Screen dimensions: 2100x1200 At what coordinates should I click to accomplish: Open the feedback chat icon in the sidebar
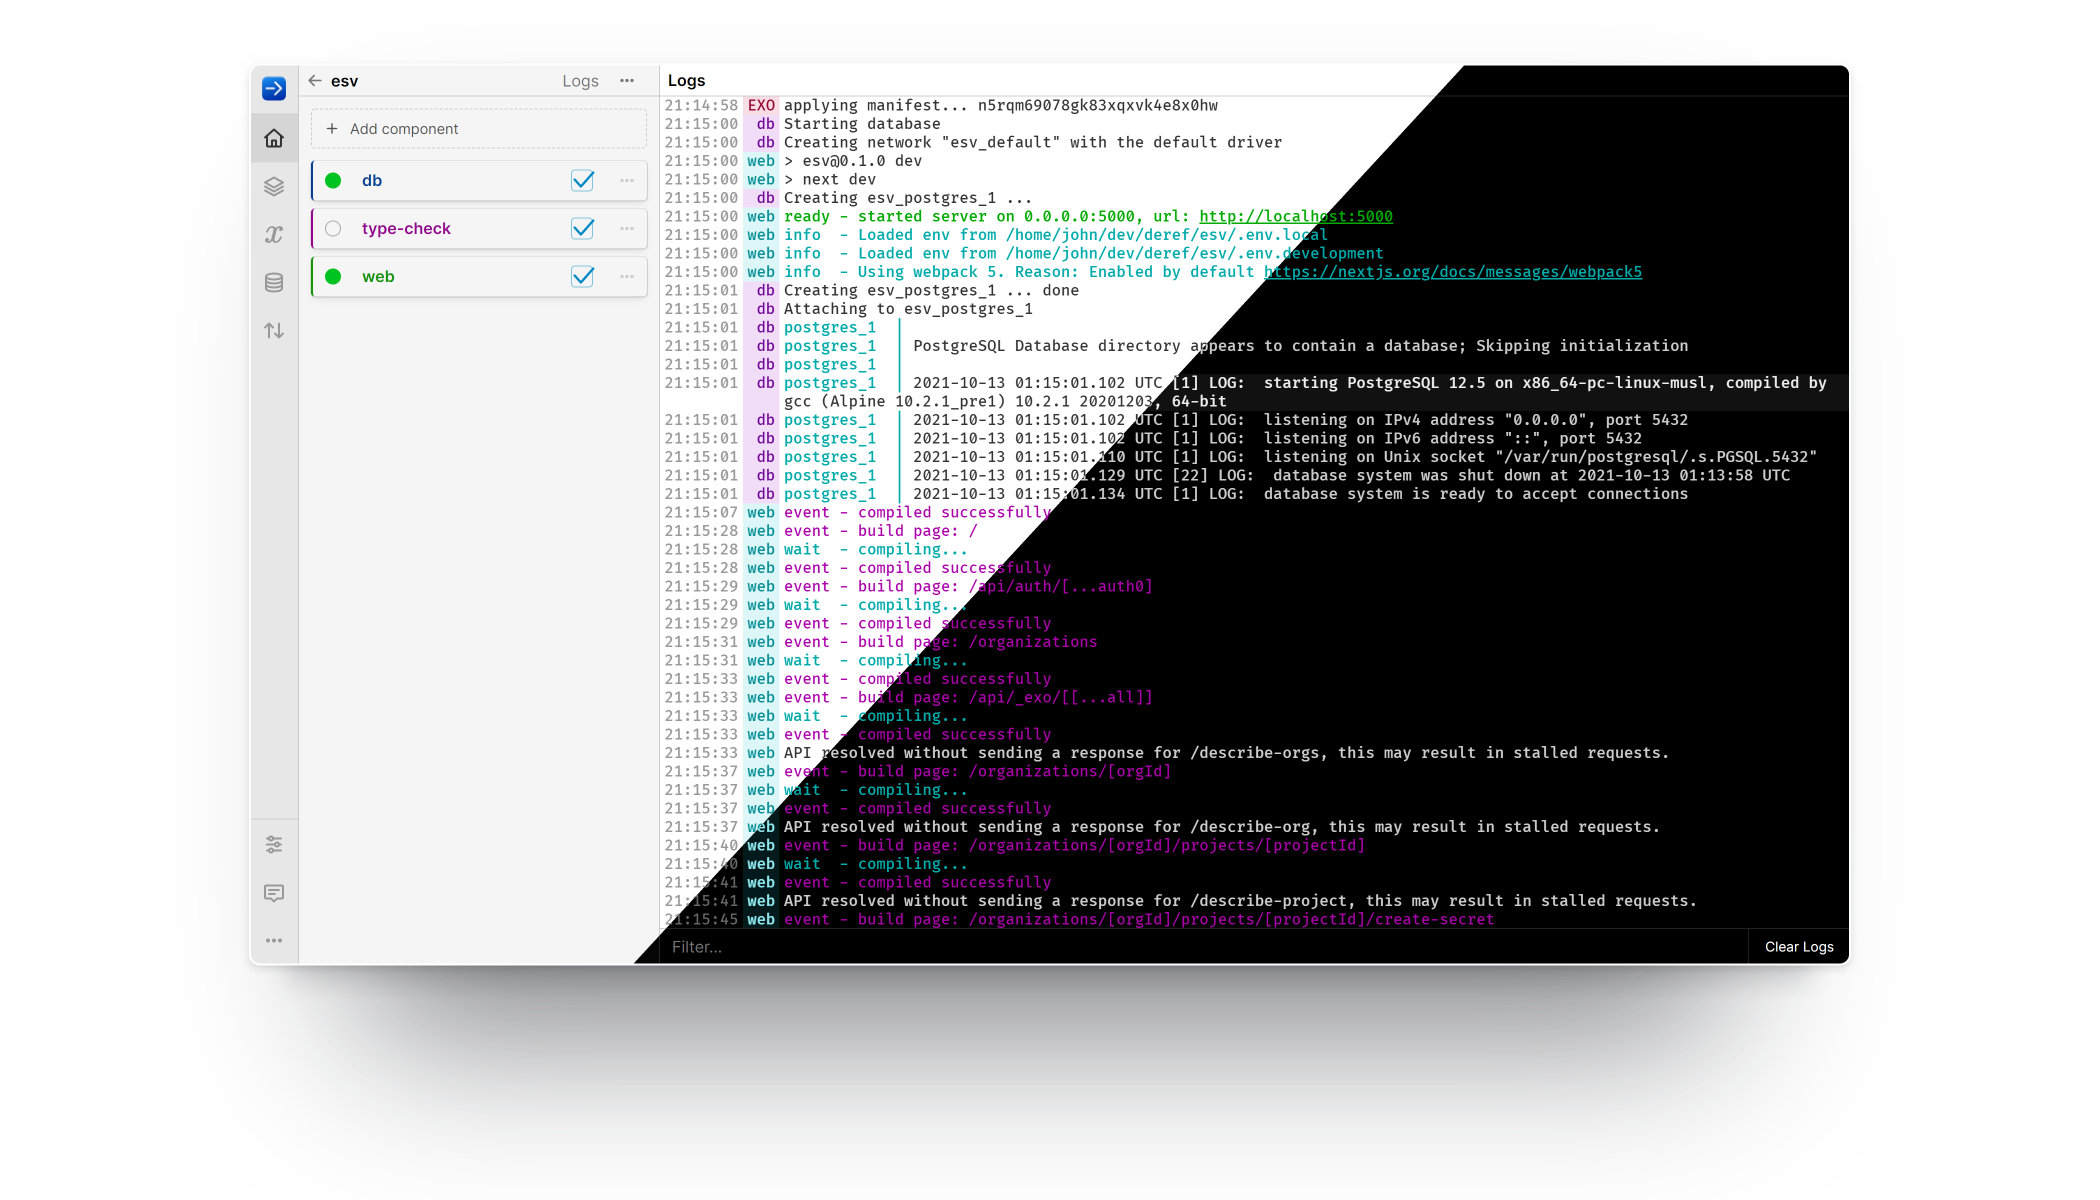click(x=274, y=893)
